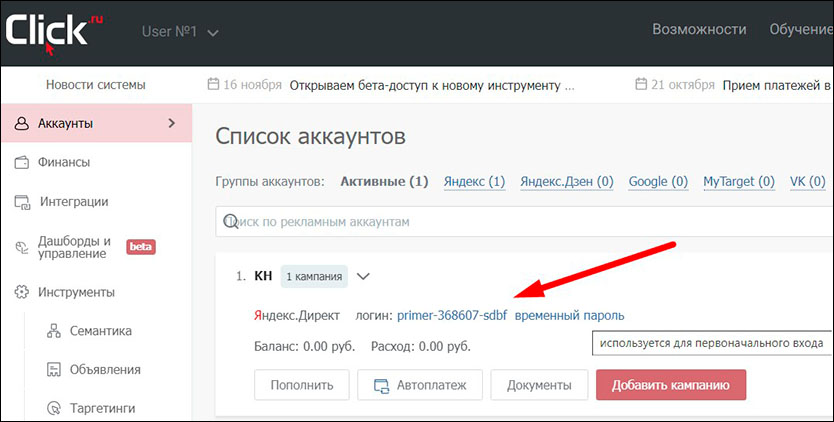
Task: Open Новости системы section
Action: [x=96, y=85]
